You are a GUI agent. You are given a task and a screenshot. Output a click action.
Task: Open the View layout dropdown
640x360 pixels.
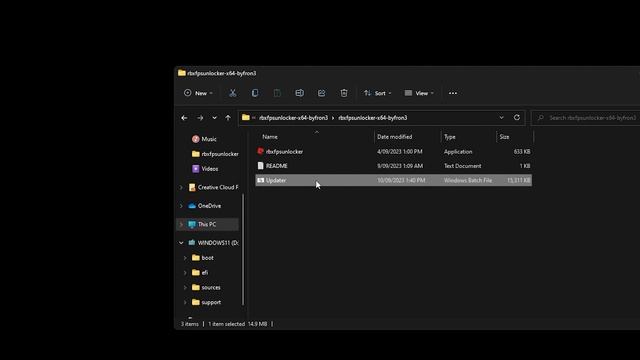(x=419, y=93)
